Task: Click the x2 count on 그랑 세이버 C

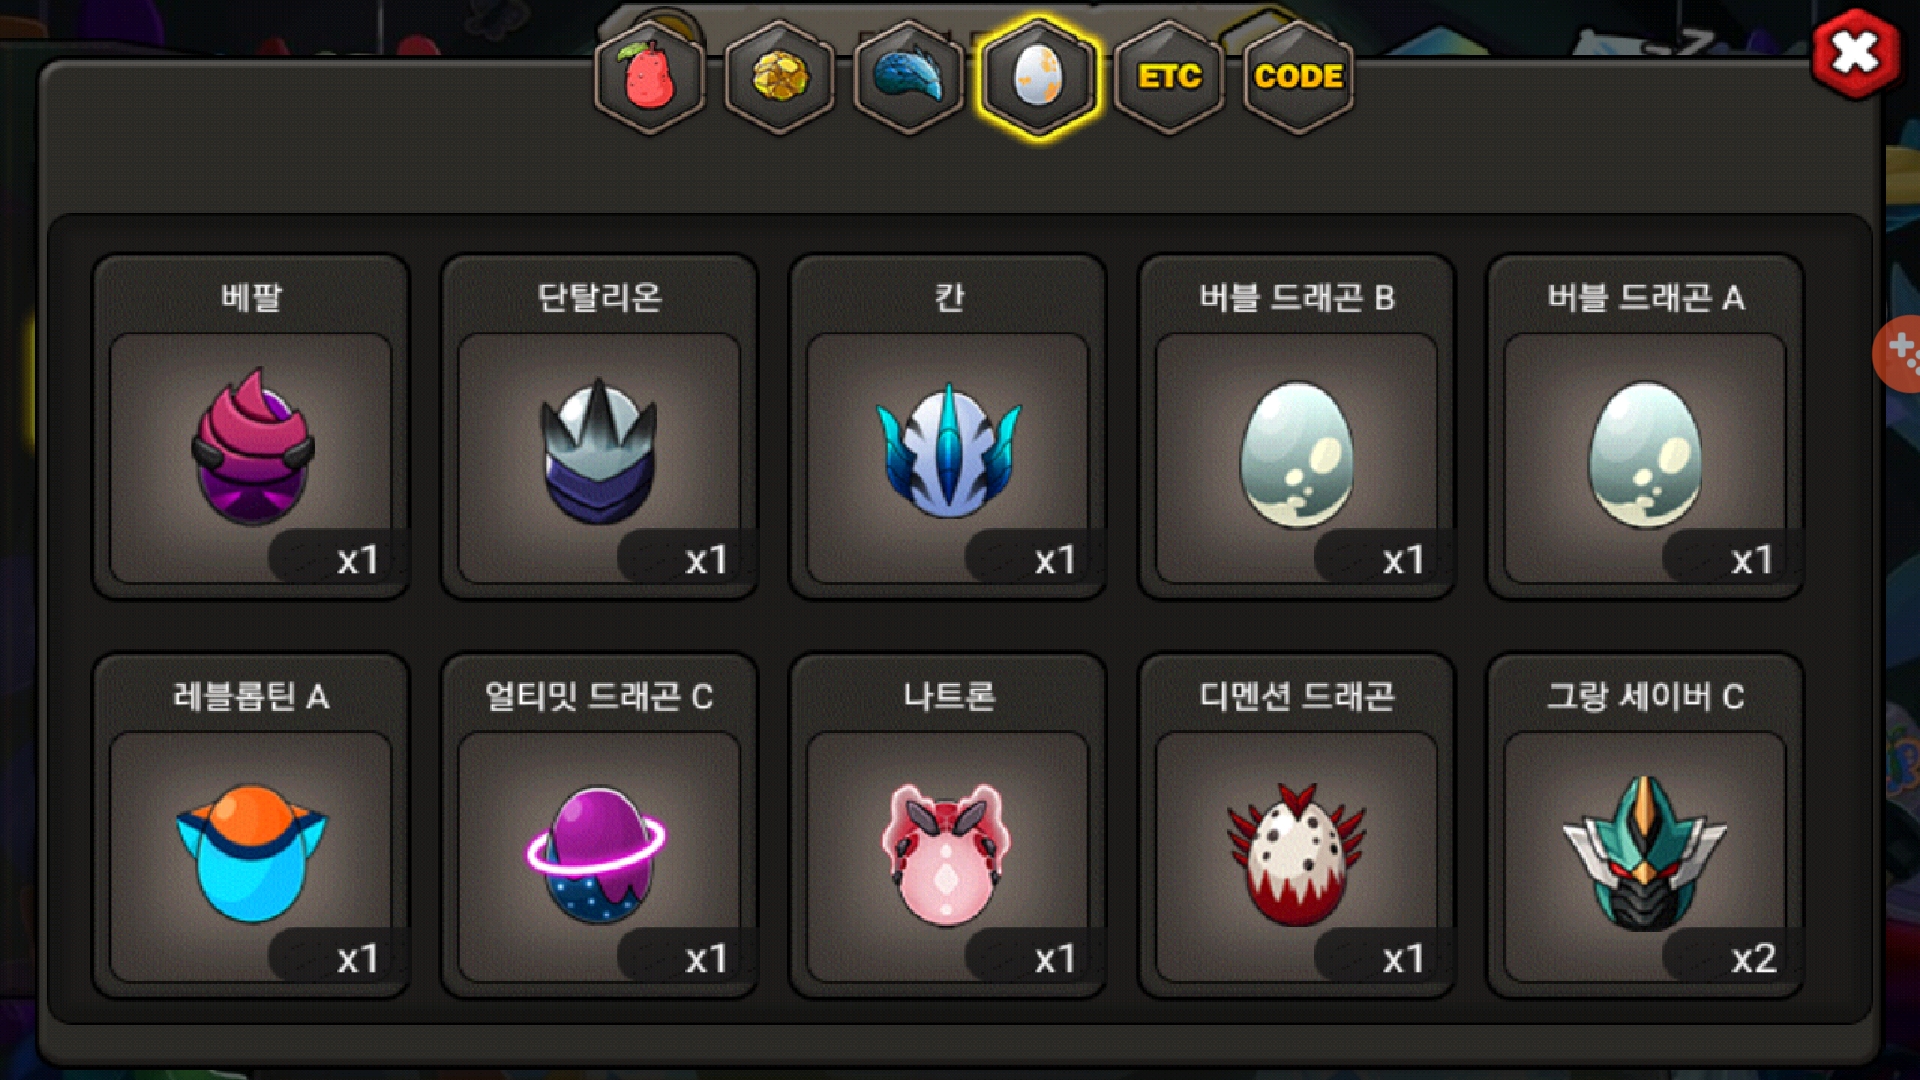Action: [1753, 959]
